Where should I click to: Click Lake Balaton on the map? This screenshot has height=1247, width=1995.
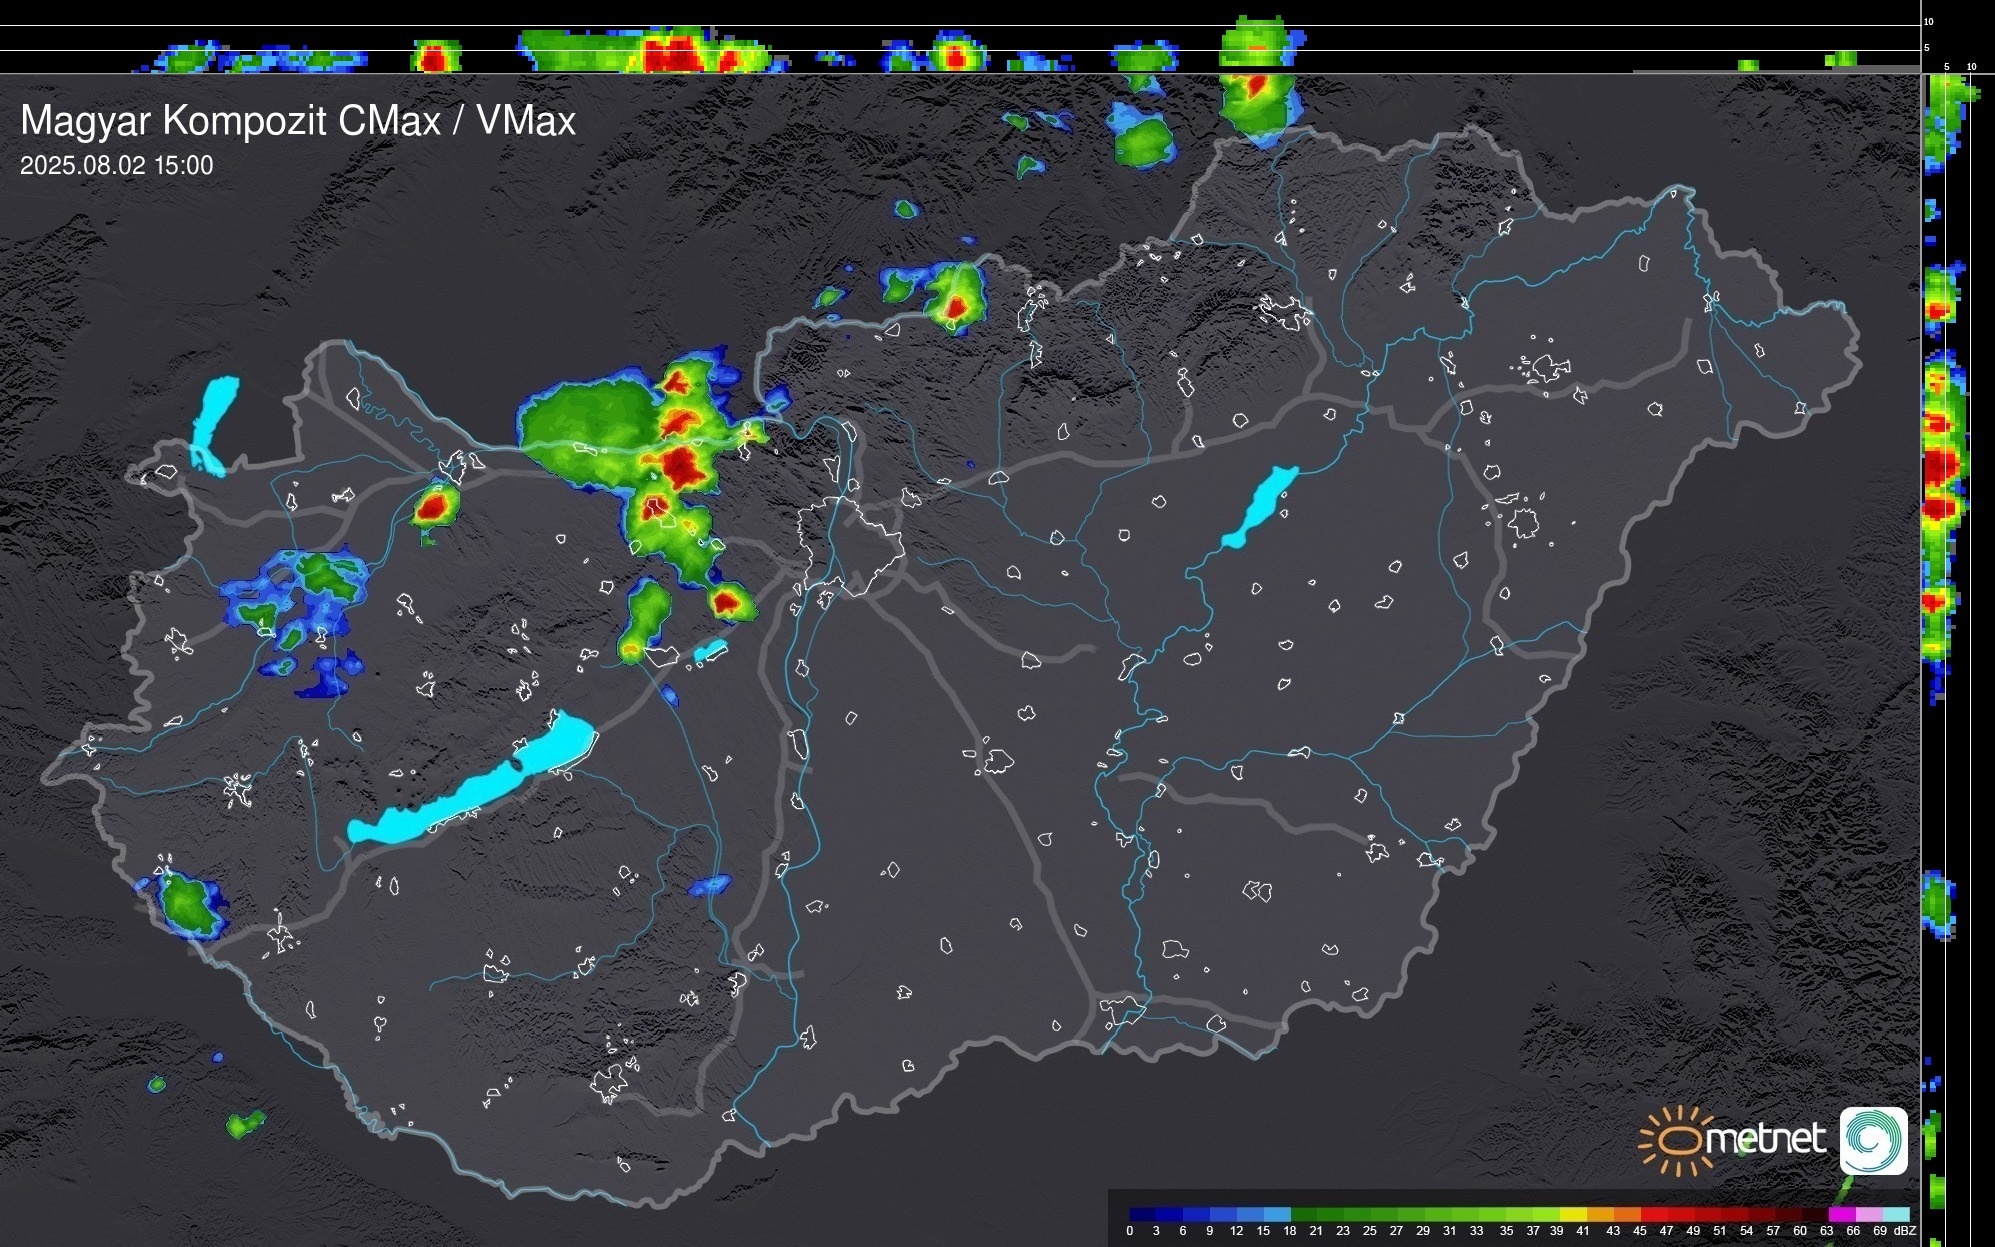(x=475, y=790)
